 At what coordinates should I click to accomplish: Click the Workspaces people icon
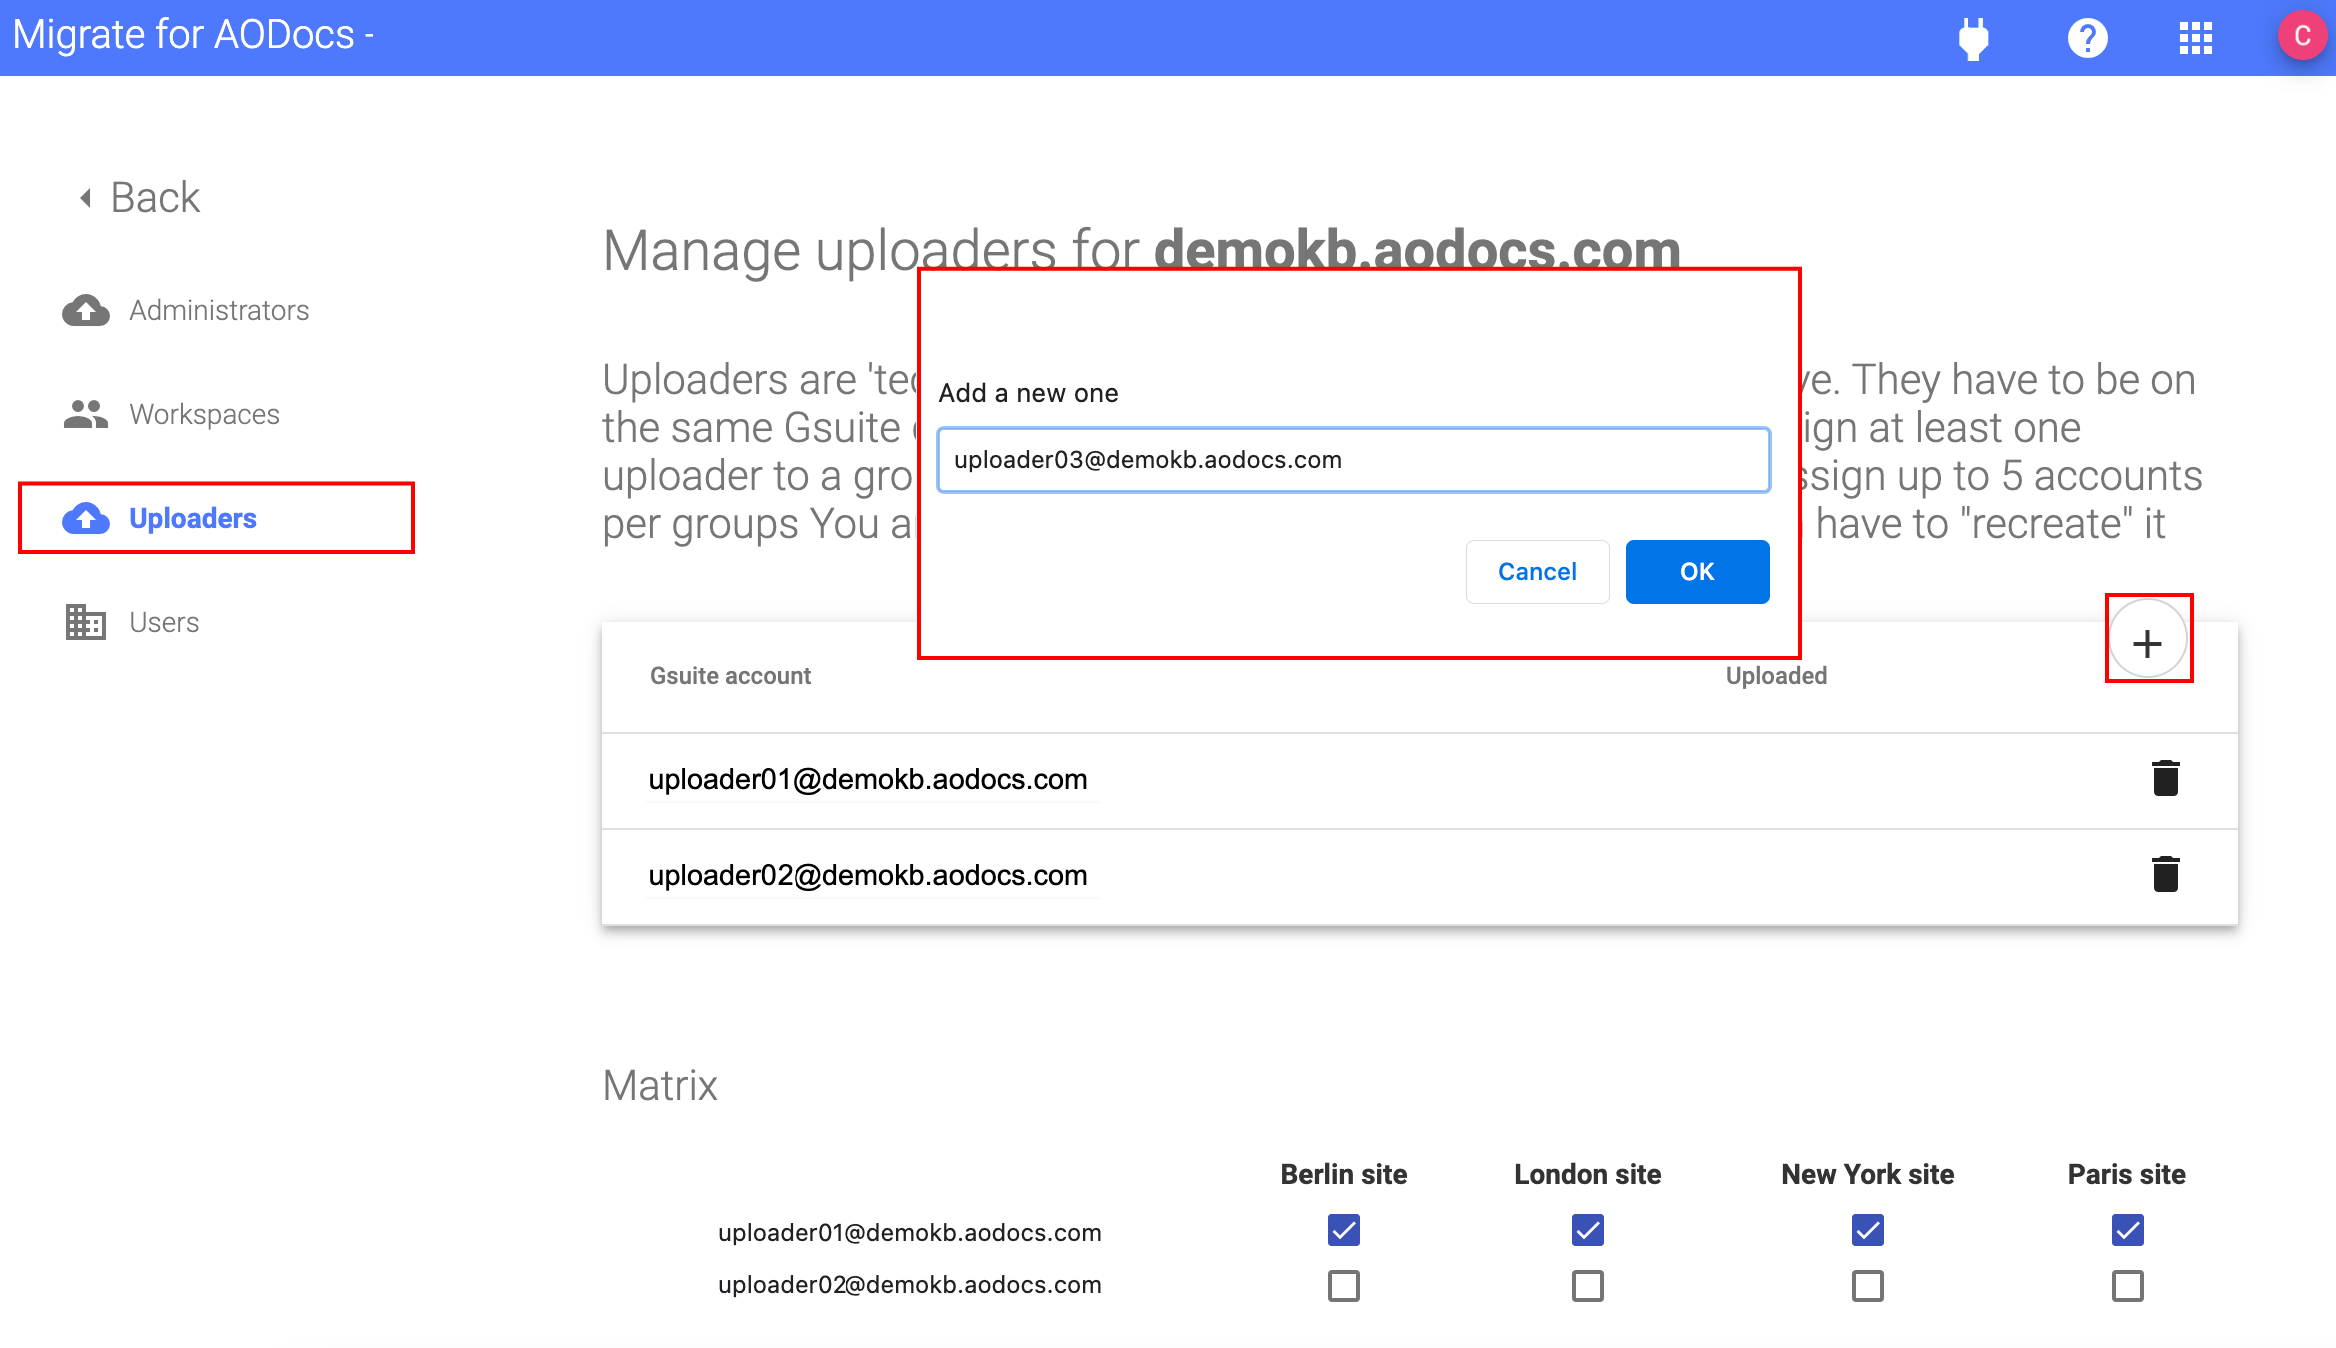pos(86,414)
